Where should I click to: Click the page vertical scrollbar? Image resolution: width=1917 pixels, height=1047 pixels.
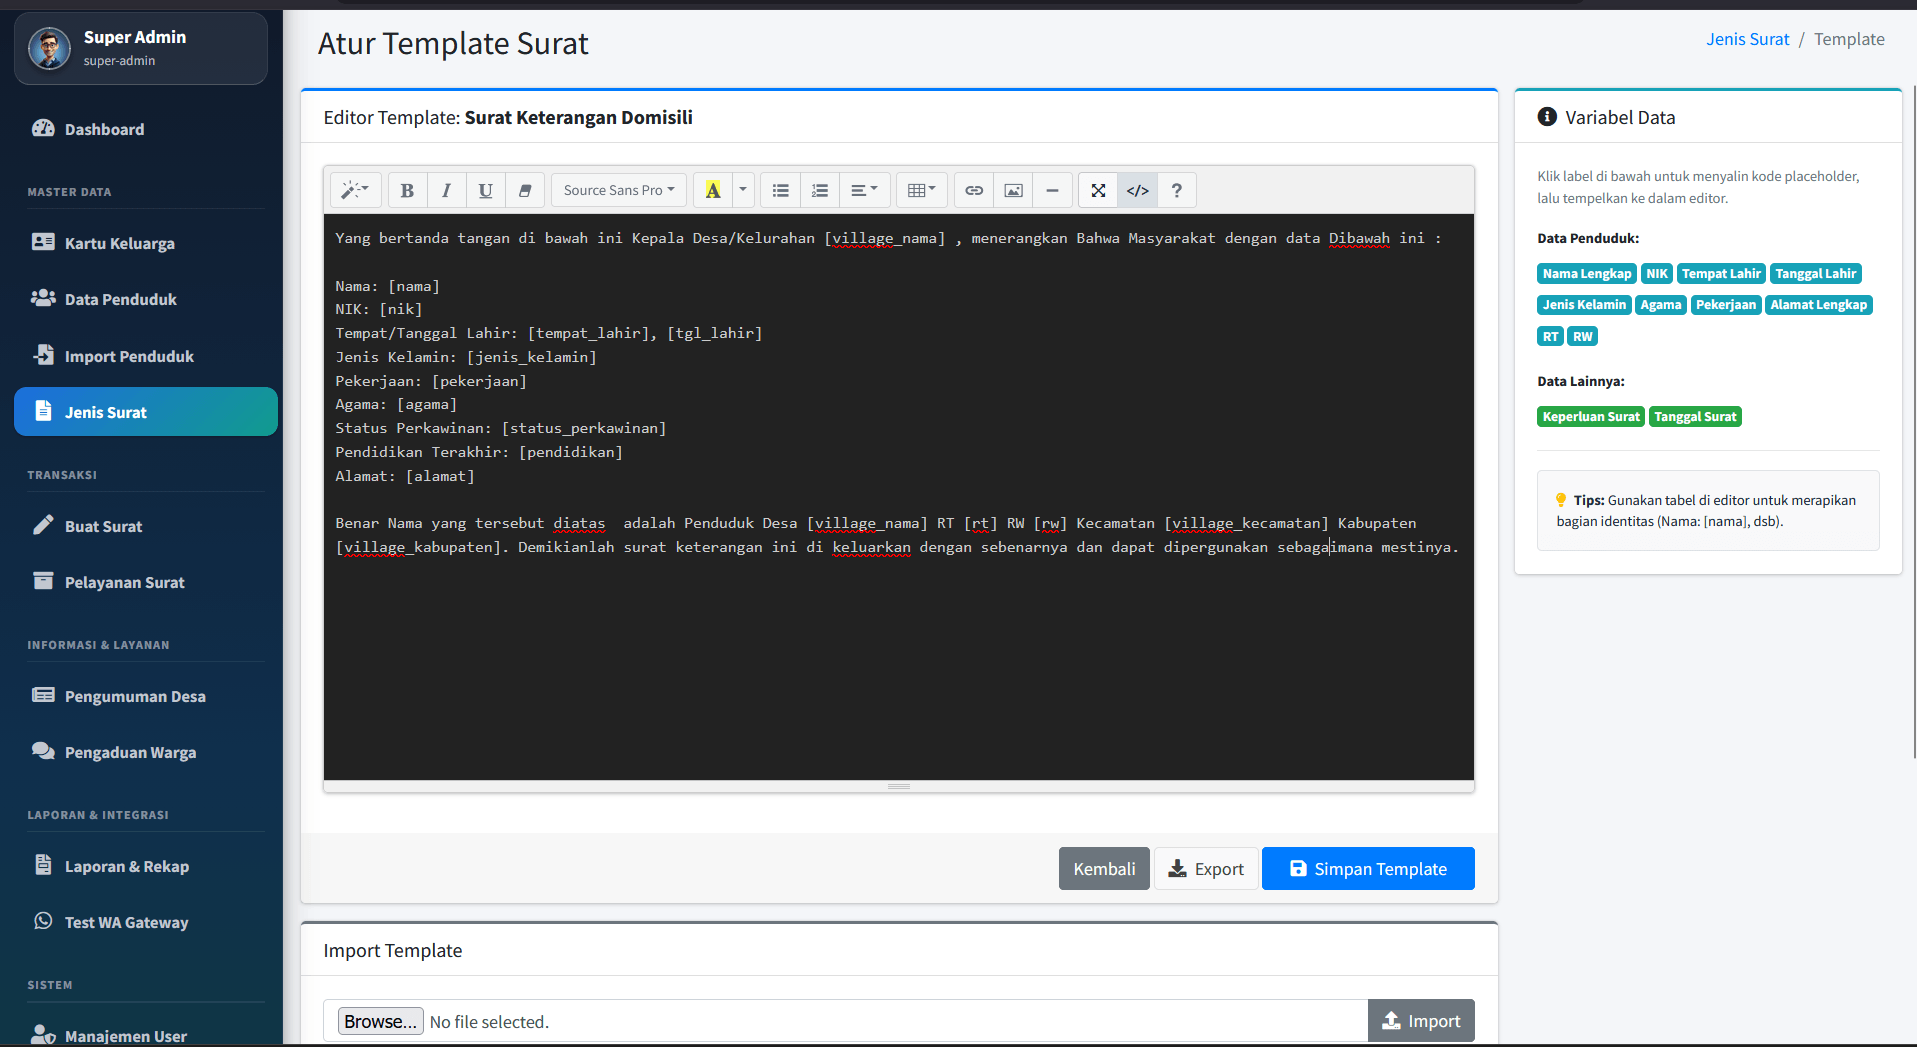[x=1913, y=420]
